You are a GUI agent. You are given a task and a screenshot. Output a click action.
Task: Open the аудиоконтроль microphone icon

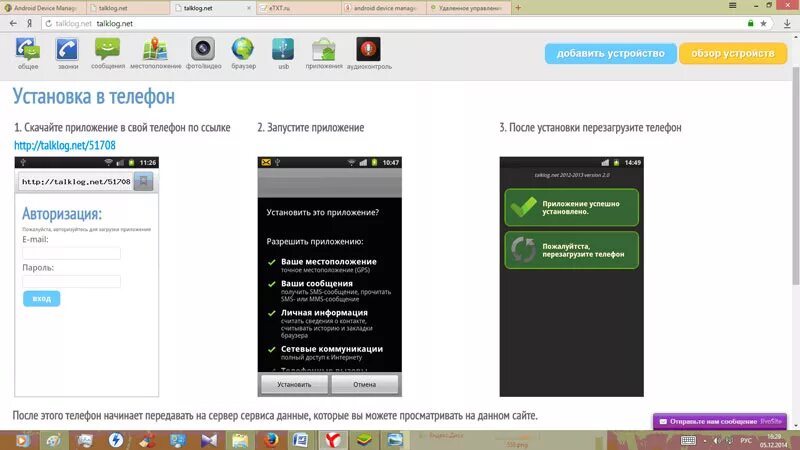369,53
